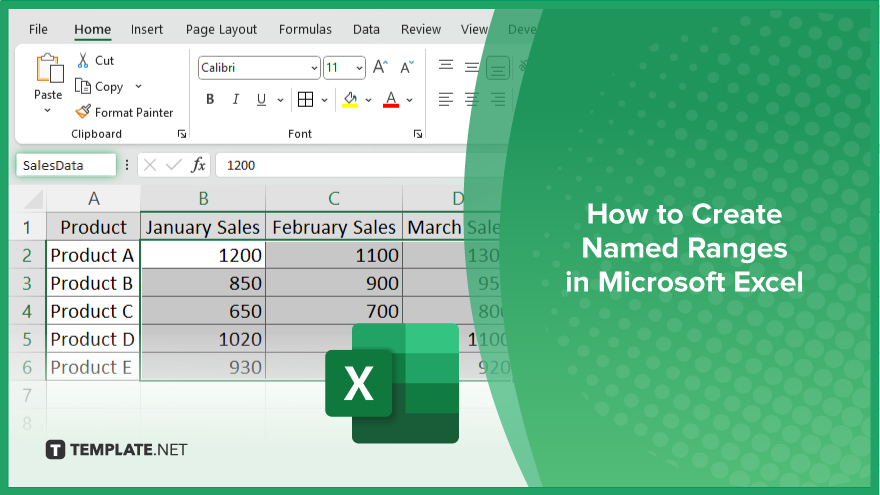Open Clipboard dialog launcher

pyautogui.click(x=182, y=134)
